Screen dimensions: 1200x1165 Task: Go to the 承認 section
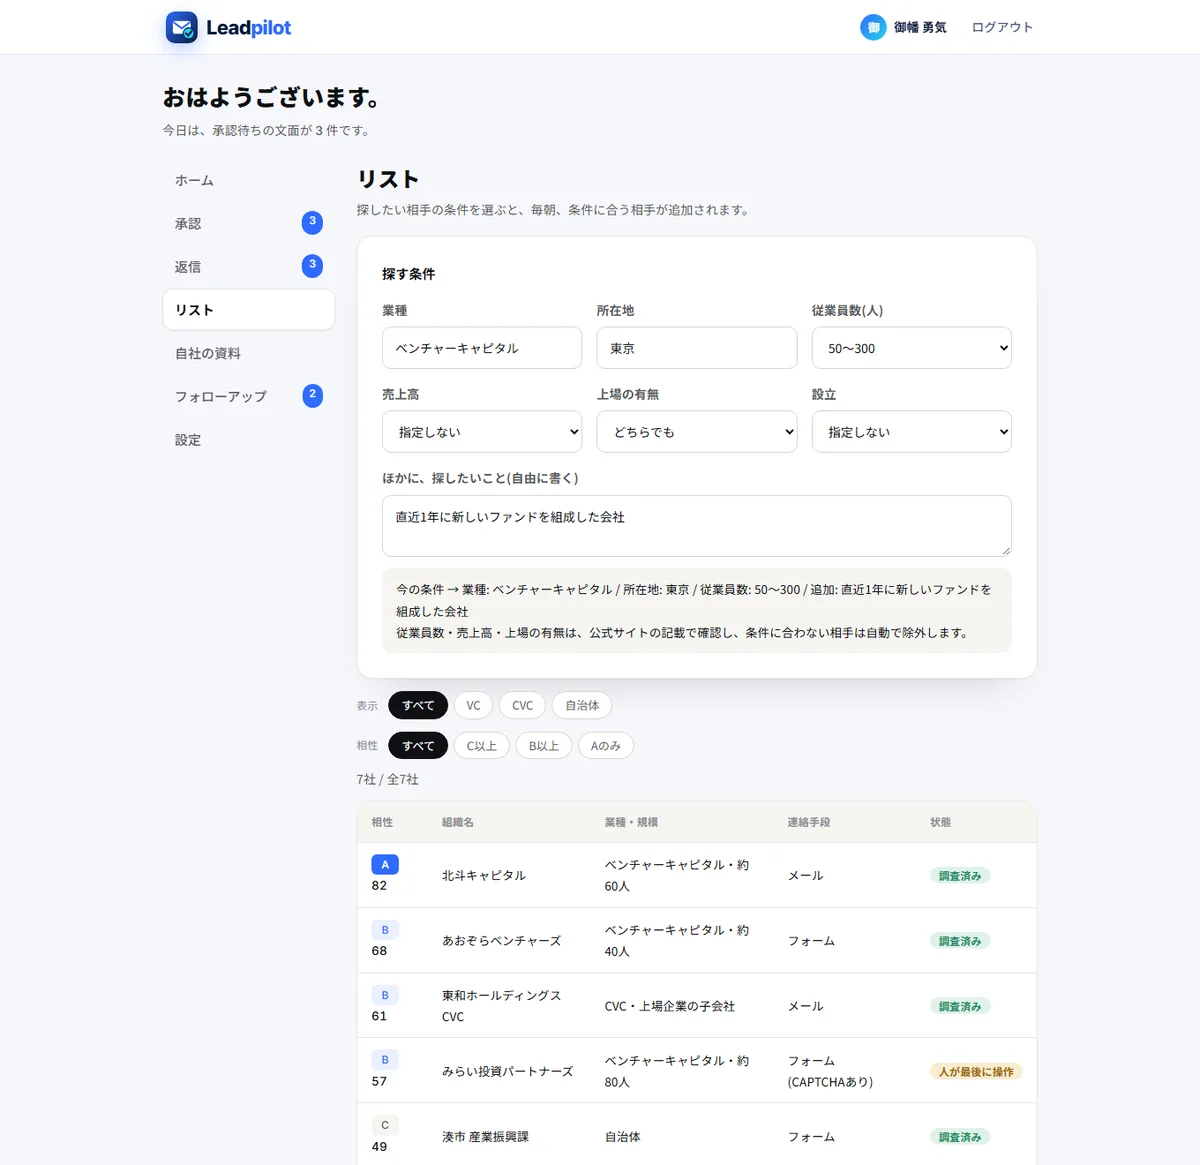248,223
